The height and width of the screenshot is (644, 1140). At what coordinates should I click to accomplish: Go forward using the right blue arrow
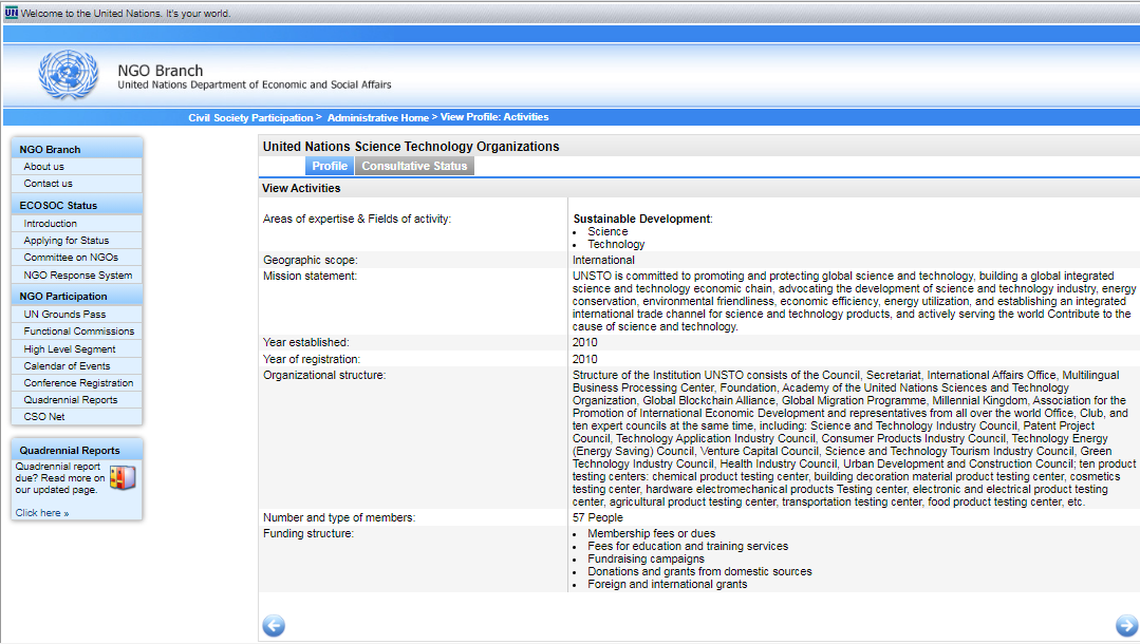coord(1127,625)
